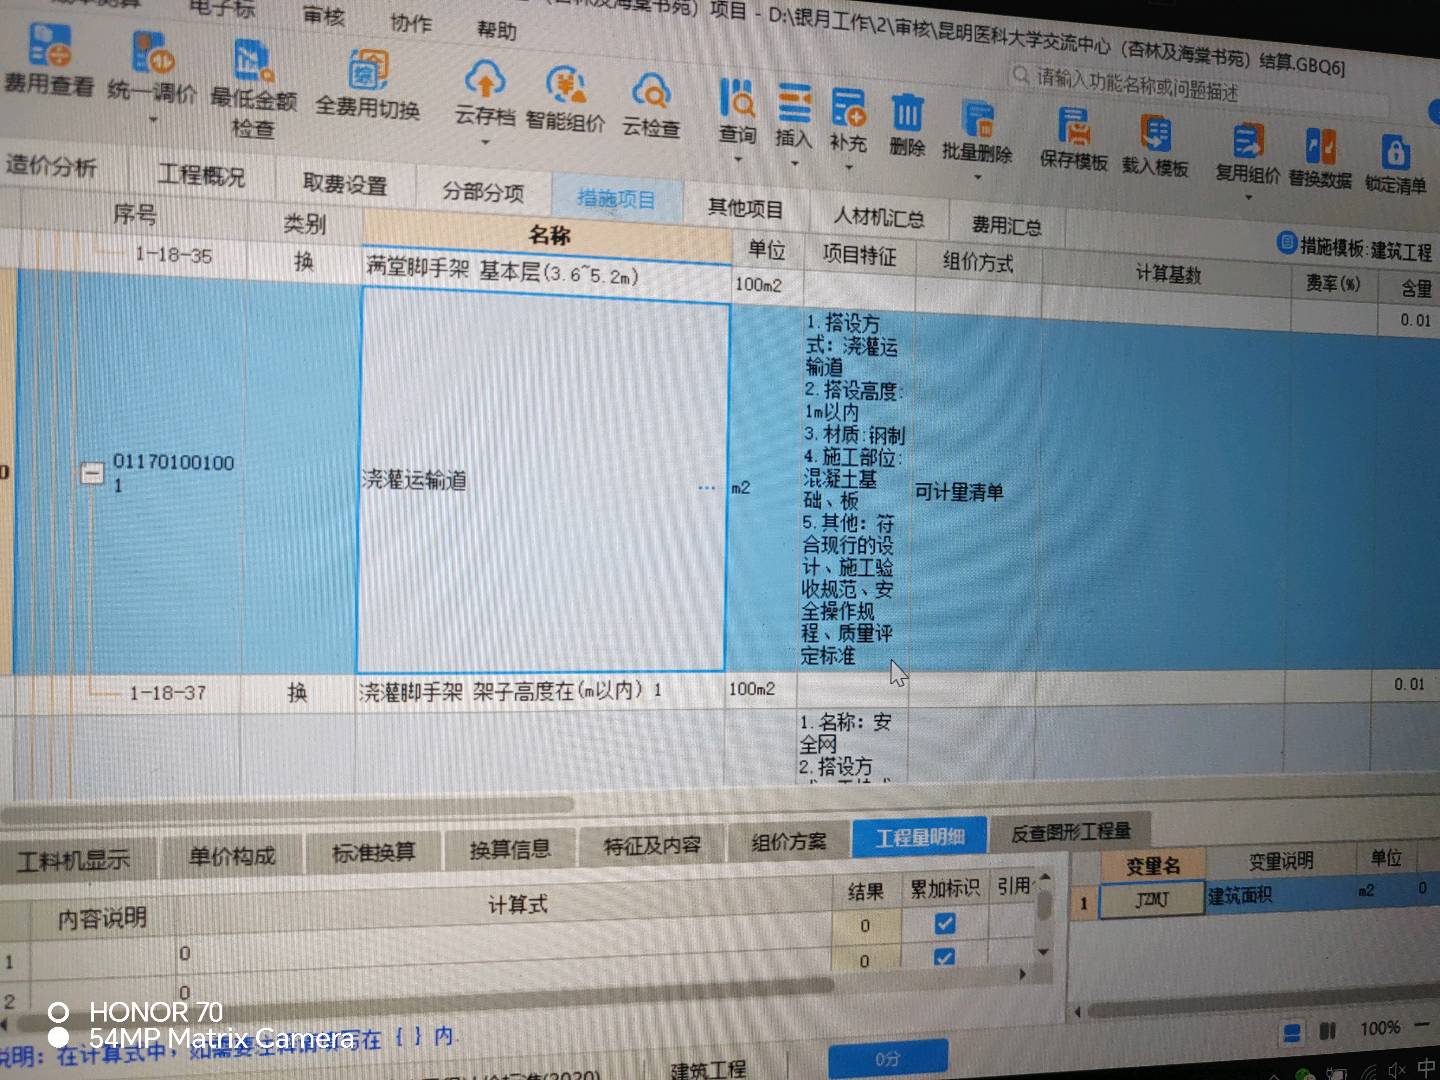
Task: Click the 批量删除 icon
Action: click(977, 118)
